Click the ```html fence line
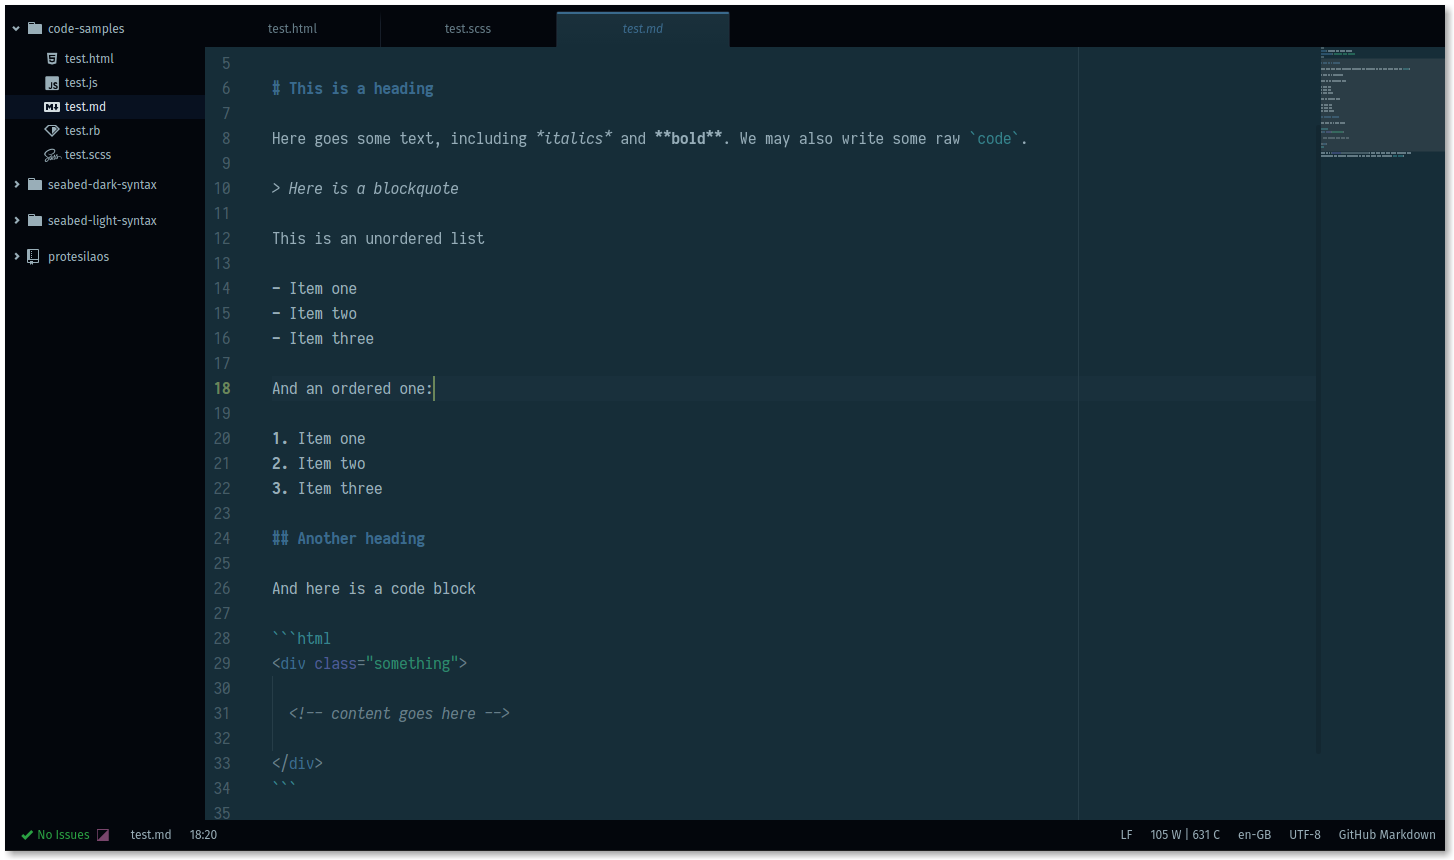Image resolution: width=1454 pixels, height=860 pixels. pyautogui.click(x=301, y=639)
